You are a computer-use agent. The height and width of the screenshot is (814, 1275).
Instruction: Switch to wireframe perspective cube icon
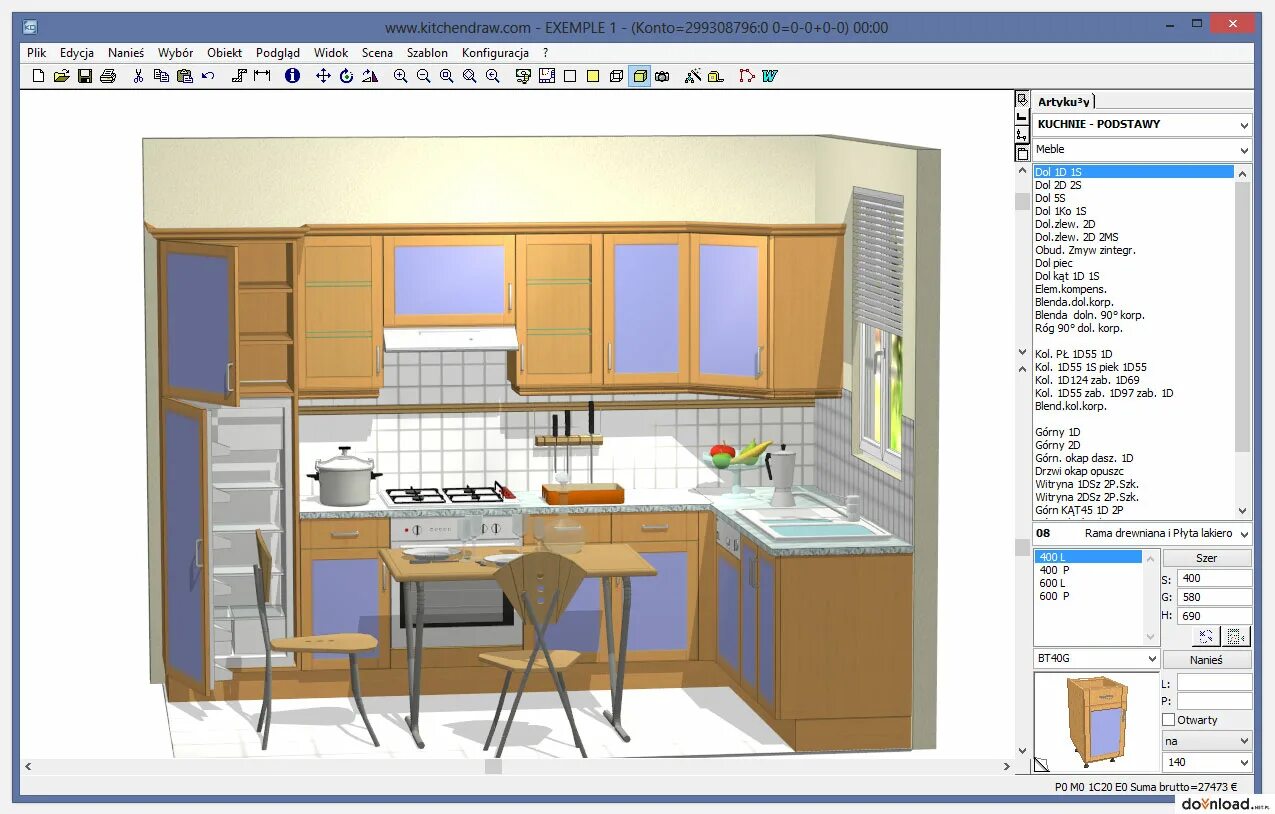[616, 76]
